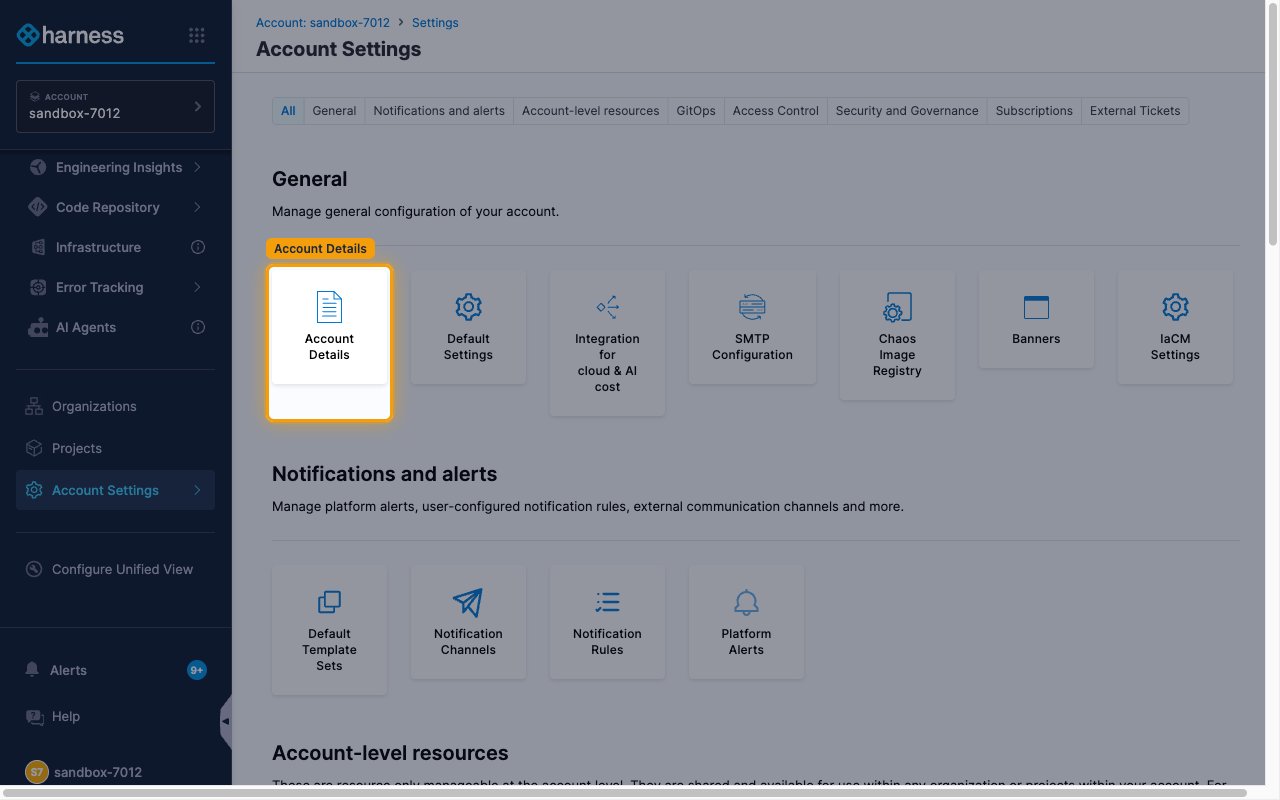The height and width of the screenshot is (800, 1280).
Task: Open Configure Unified View
Action: 115,569
